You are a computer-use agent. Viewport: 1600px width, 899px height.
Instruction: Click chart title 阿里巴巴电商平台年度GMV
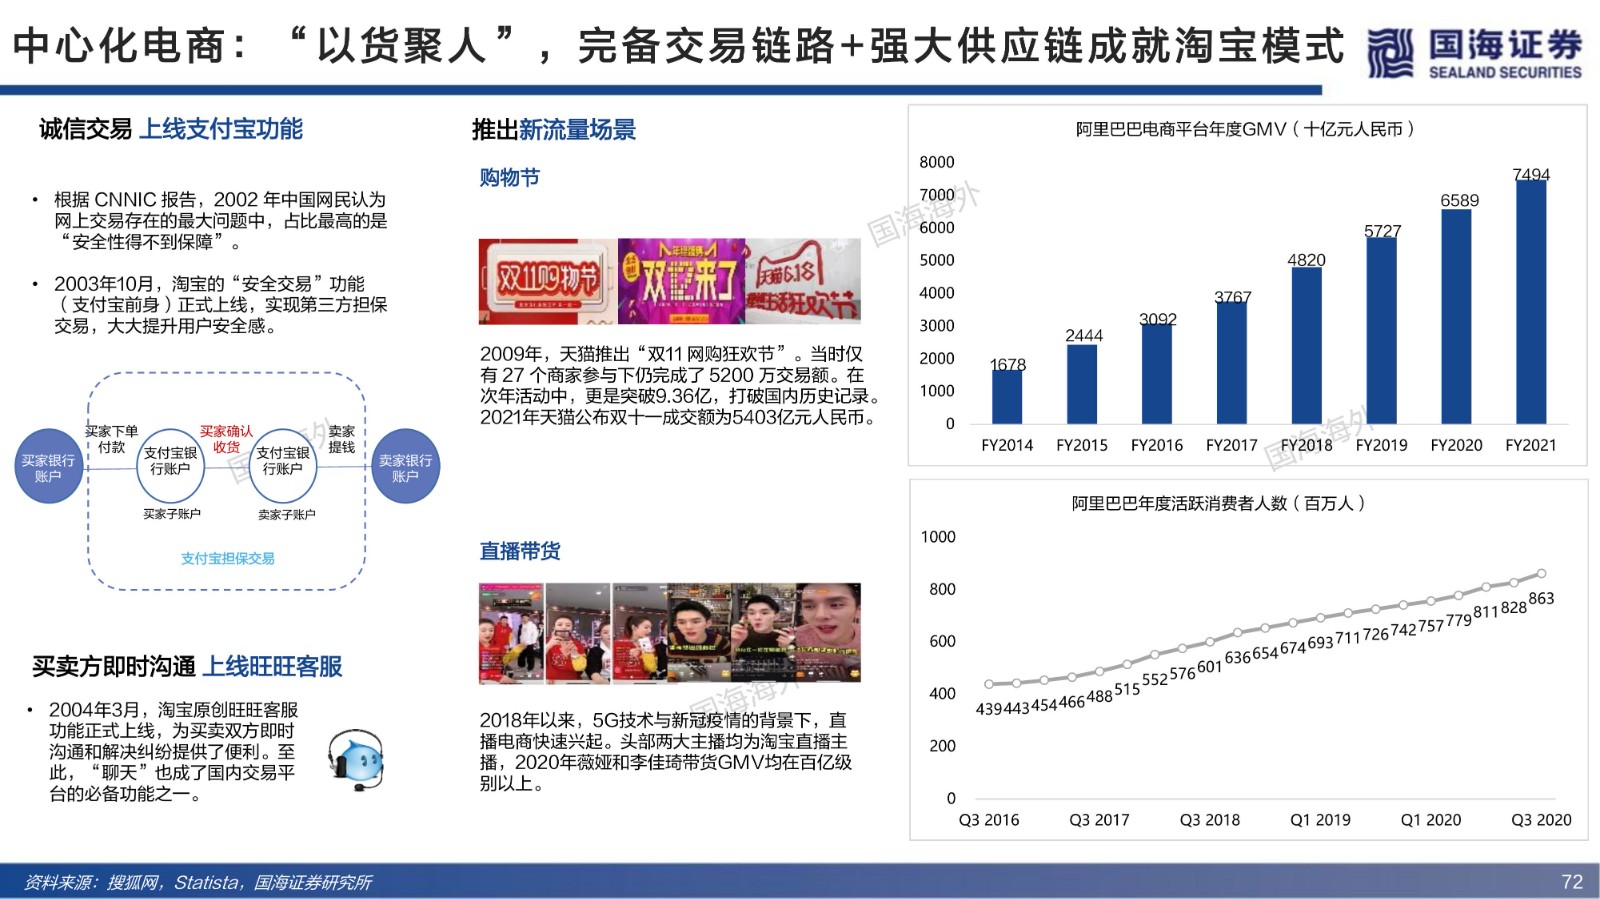click(x=1245, y=129)
